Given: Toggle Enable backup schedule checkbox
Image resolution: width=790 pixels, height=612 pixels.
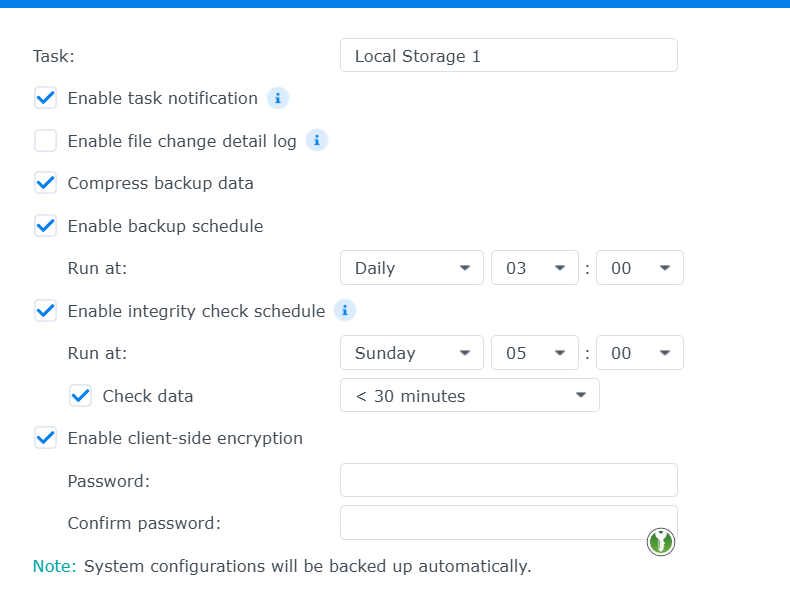Looking at the screenshot, I should pyautogui.click(x=46, y=226).
